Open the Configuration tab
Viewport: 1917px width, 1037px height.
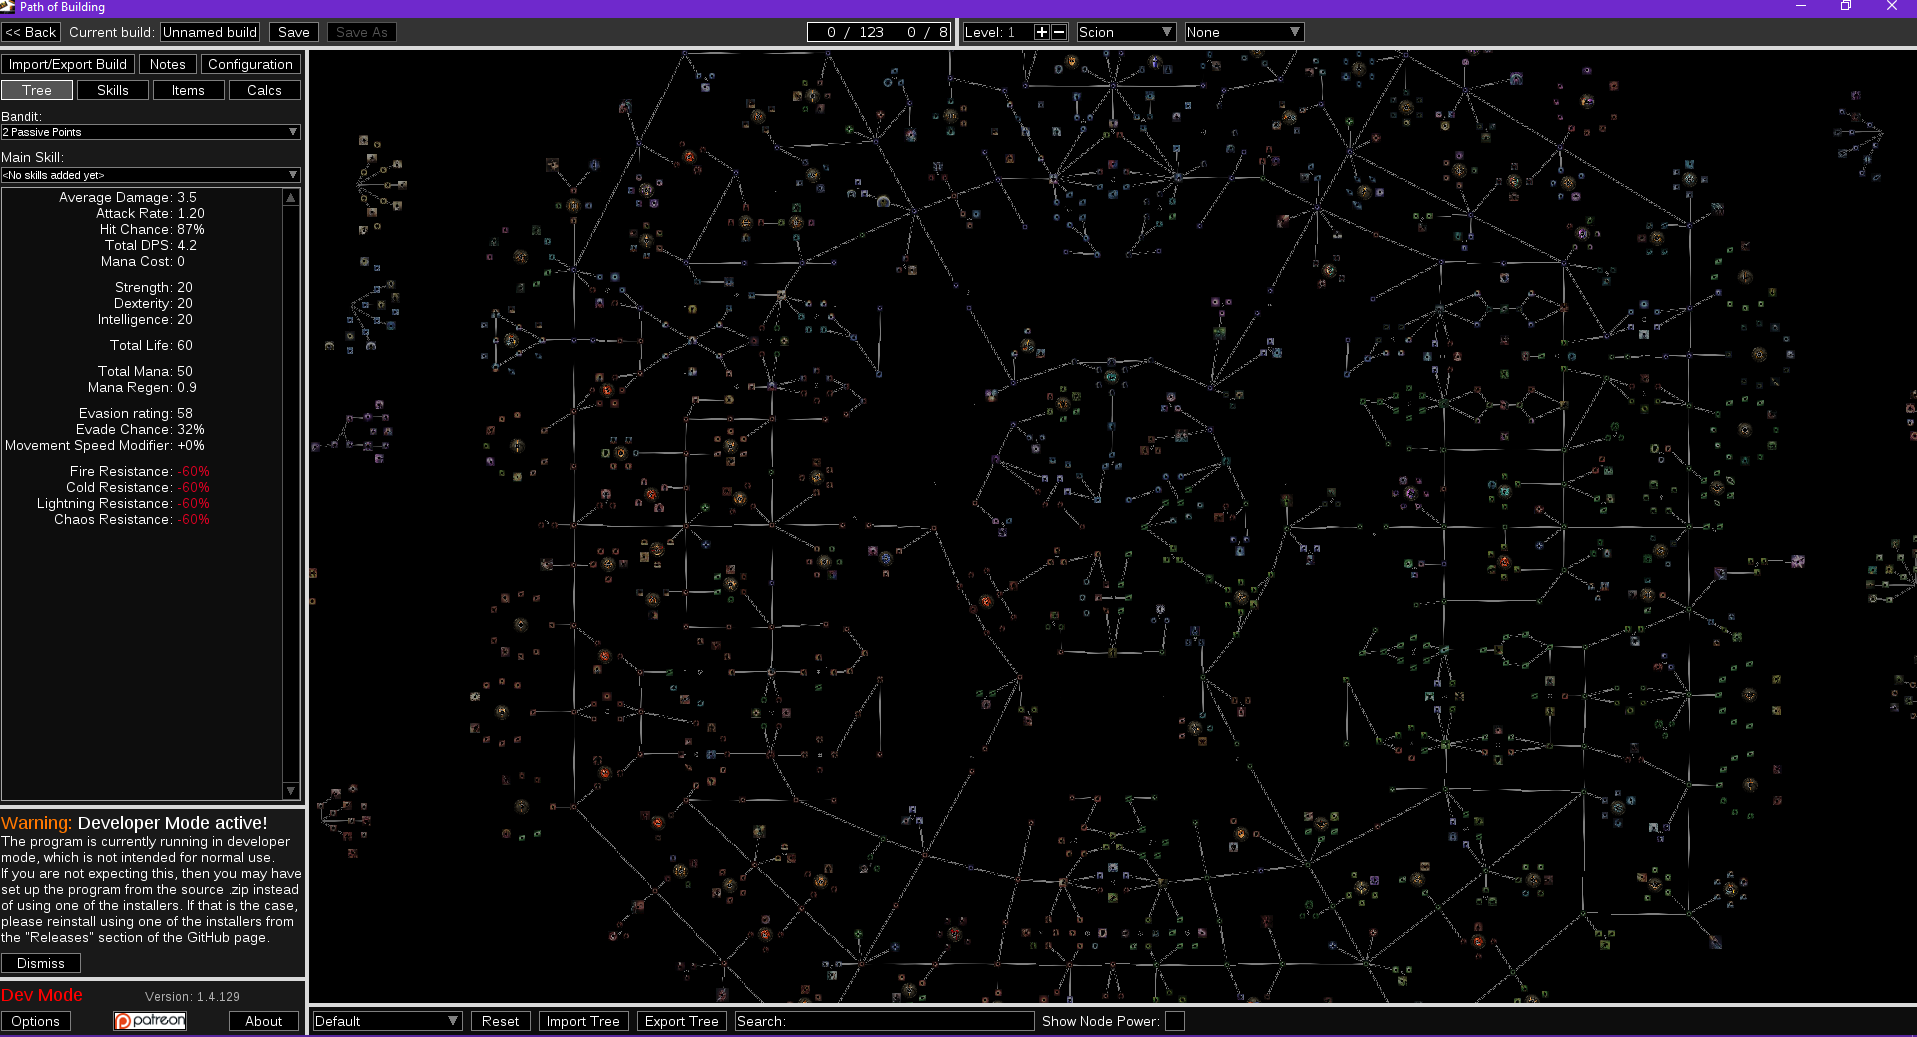coord(250,63)
